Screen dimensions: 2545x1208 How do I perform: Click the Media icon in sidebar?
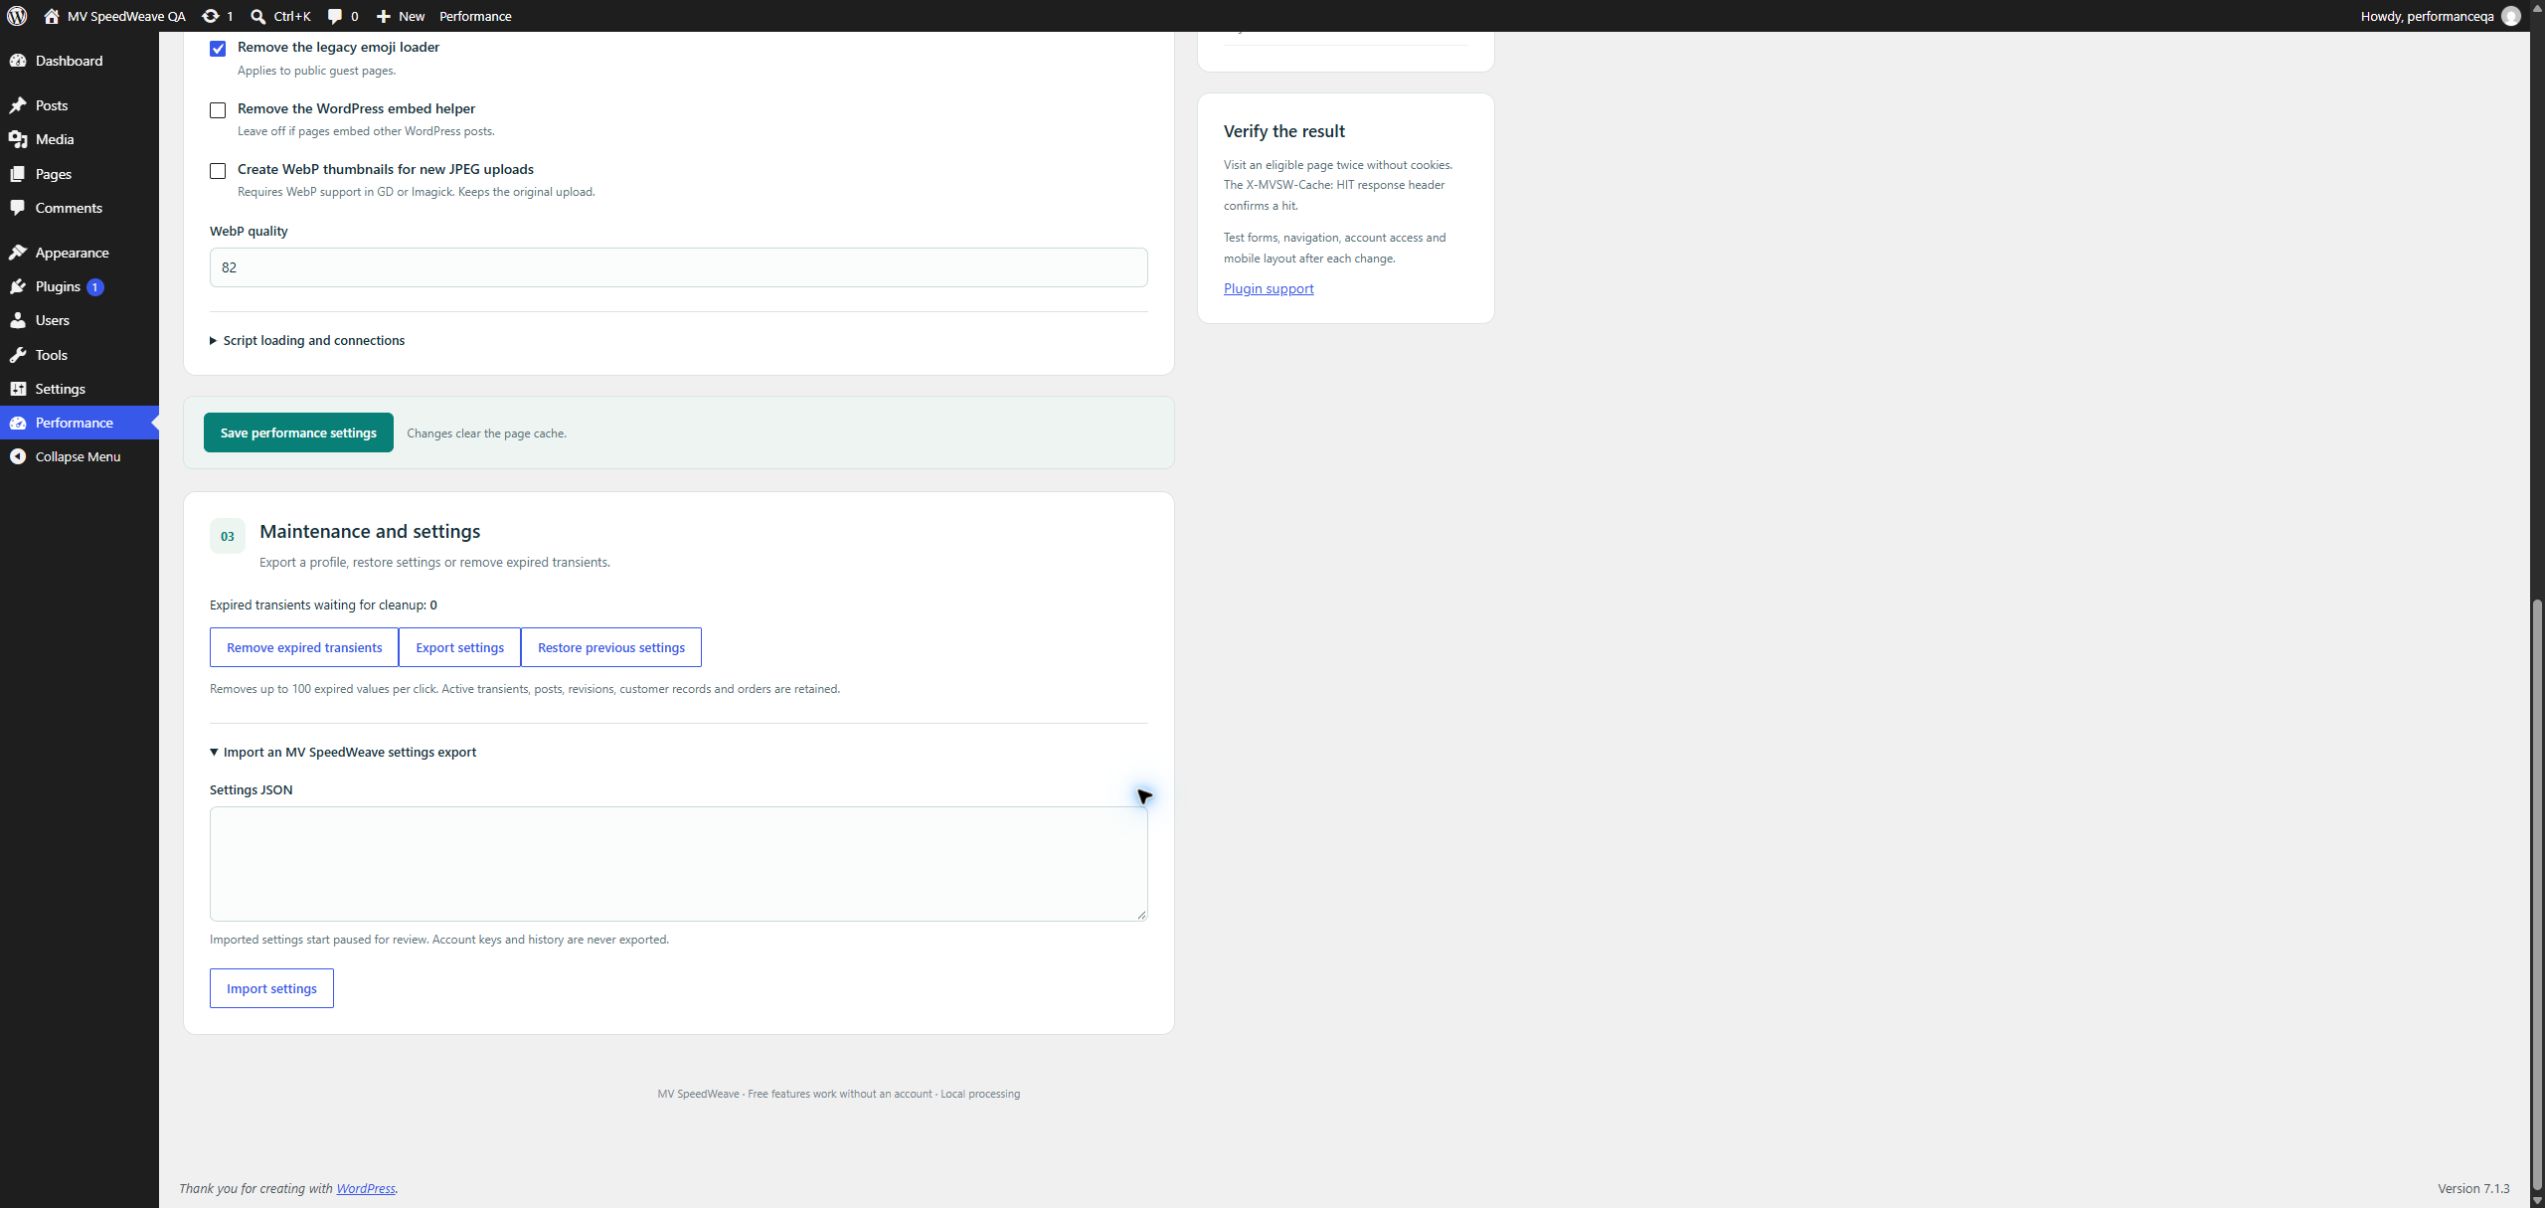coord(18,139)
